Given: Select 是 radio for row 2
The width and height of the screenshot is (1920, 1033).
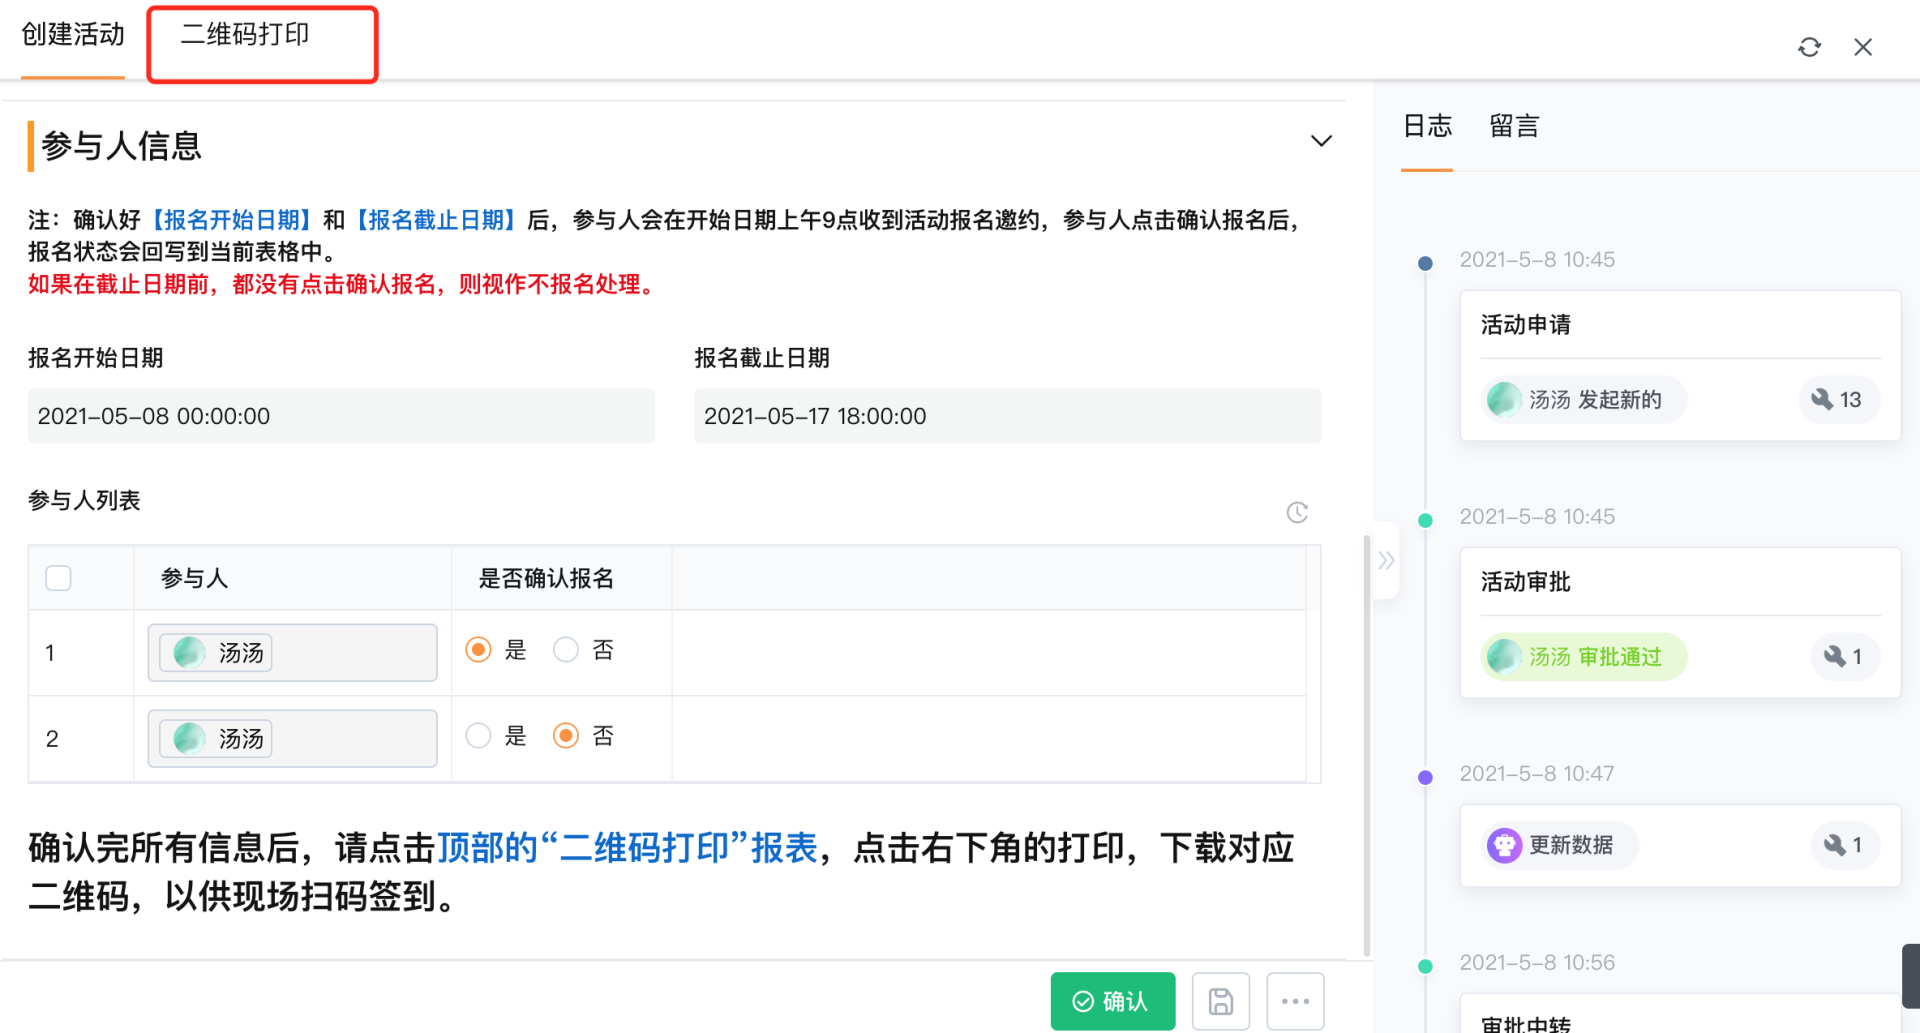Looking at the screenshot, I should click(479, 736).
